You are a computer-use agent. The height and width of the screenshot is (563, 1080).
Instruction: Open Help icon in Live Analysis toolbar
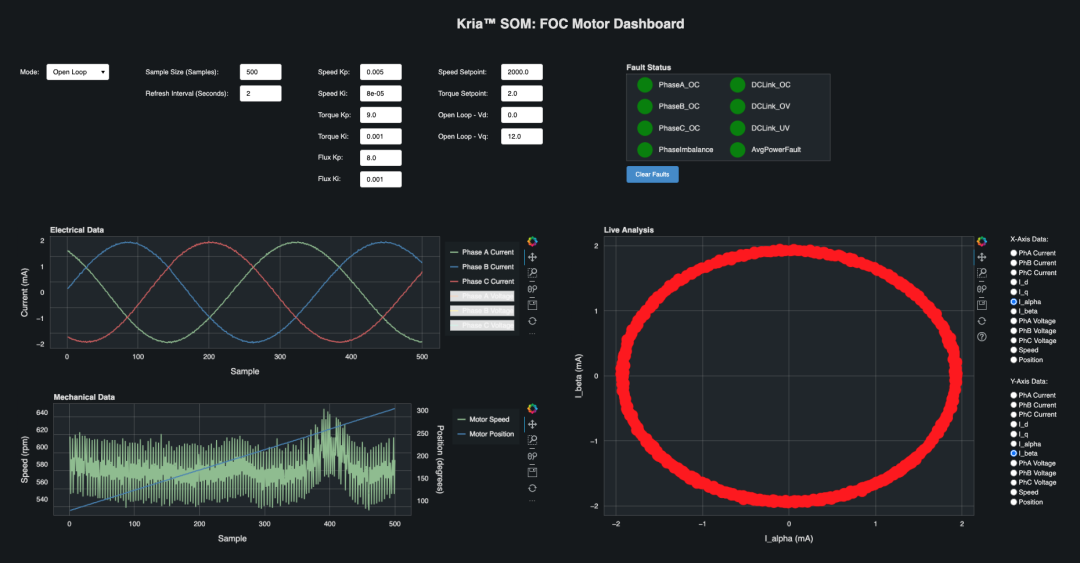[982, 337]
